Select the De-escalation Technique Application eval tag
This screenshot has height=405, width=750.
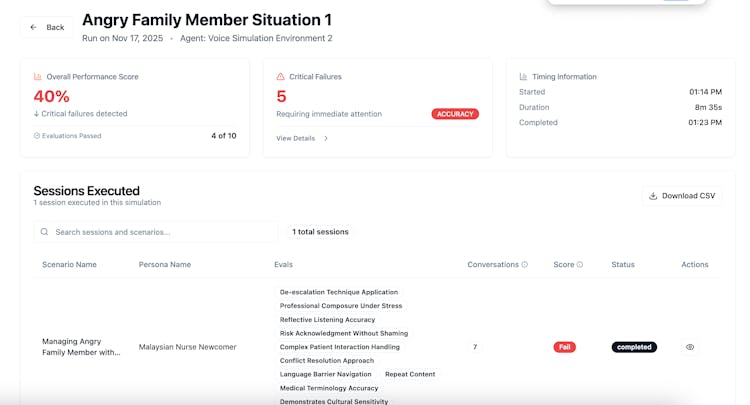click(x=338, y=292)
